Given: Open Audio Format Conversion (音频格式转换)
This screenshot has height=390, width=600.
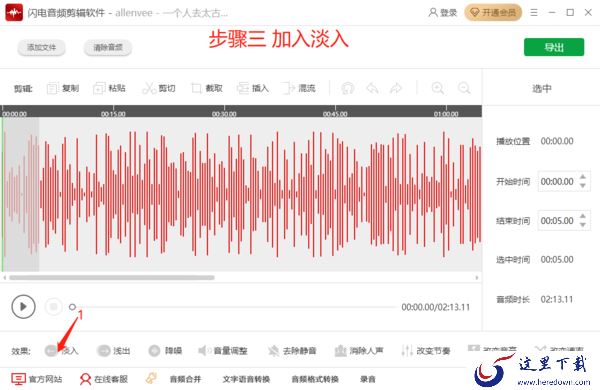Looking at the screenshot, I should [315, 379].
